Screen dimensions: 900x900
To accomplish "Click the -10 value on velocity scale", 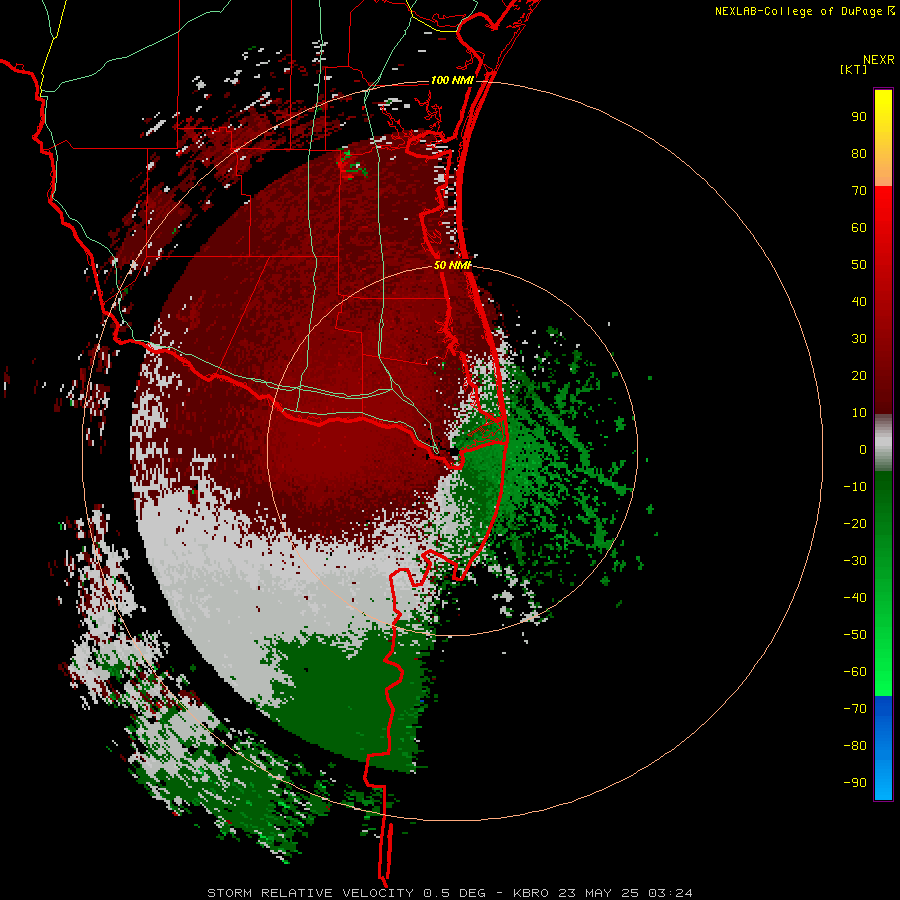I will tap(855, 487).
